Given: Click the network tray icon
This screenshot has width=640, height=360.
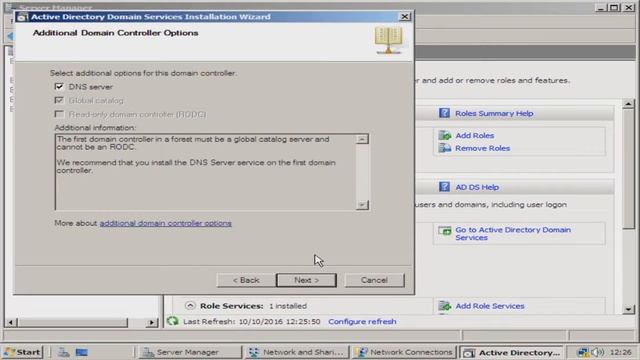Looking at the screenshot, I should pyautogui.click(x=584, y=352).
